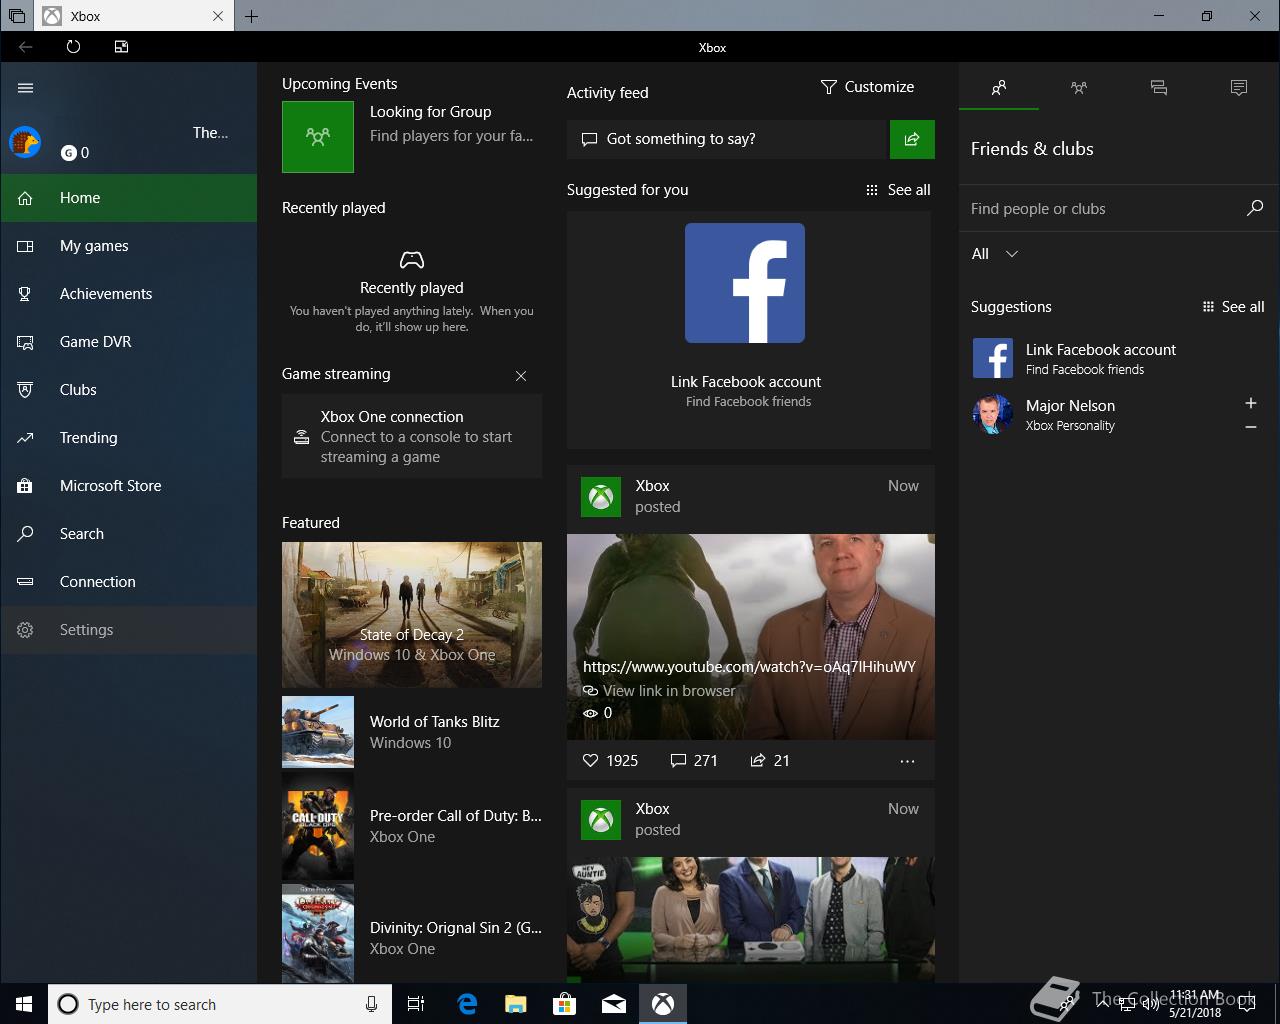Click Customize filter in Activity feed

click(x=867, y=87)
